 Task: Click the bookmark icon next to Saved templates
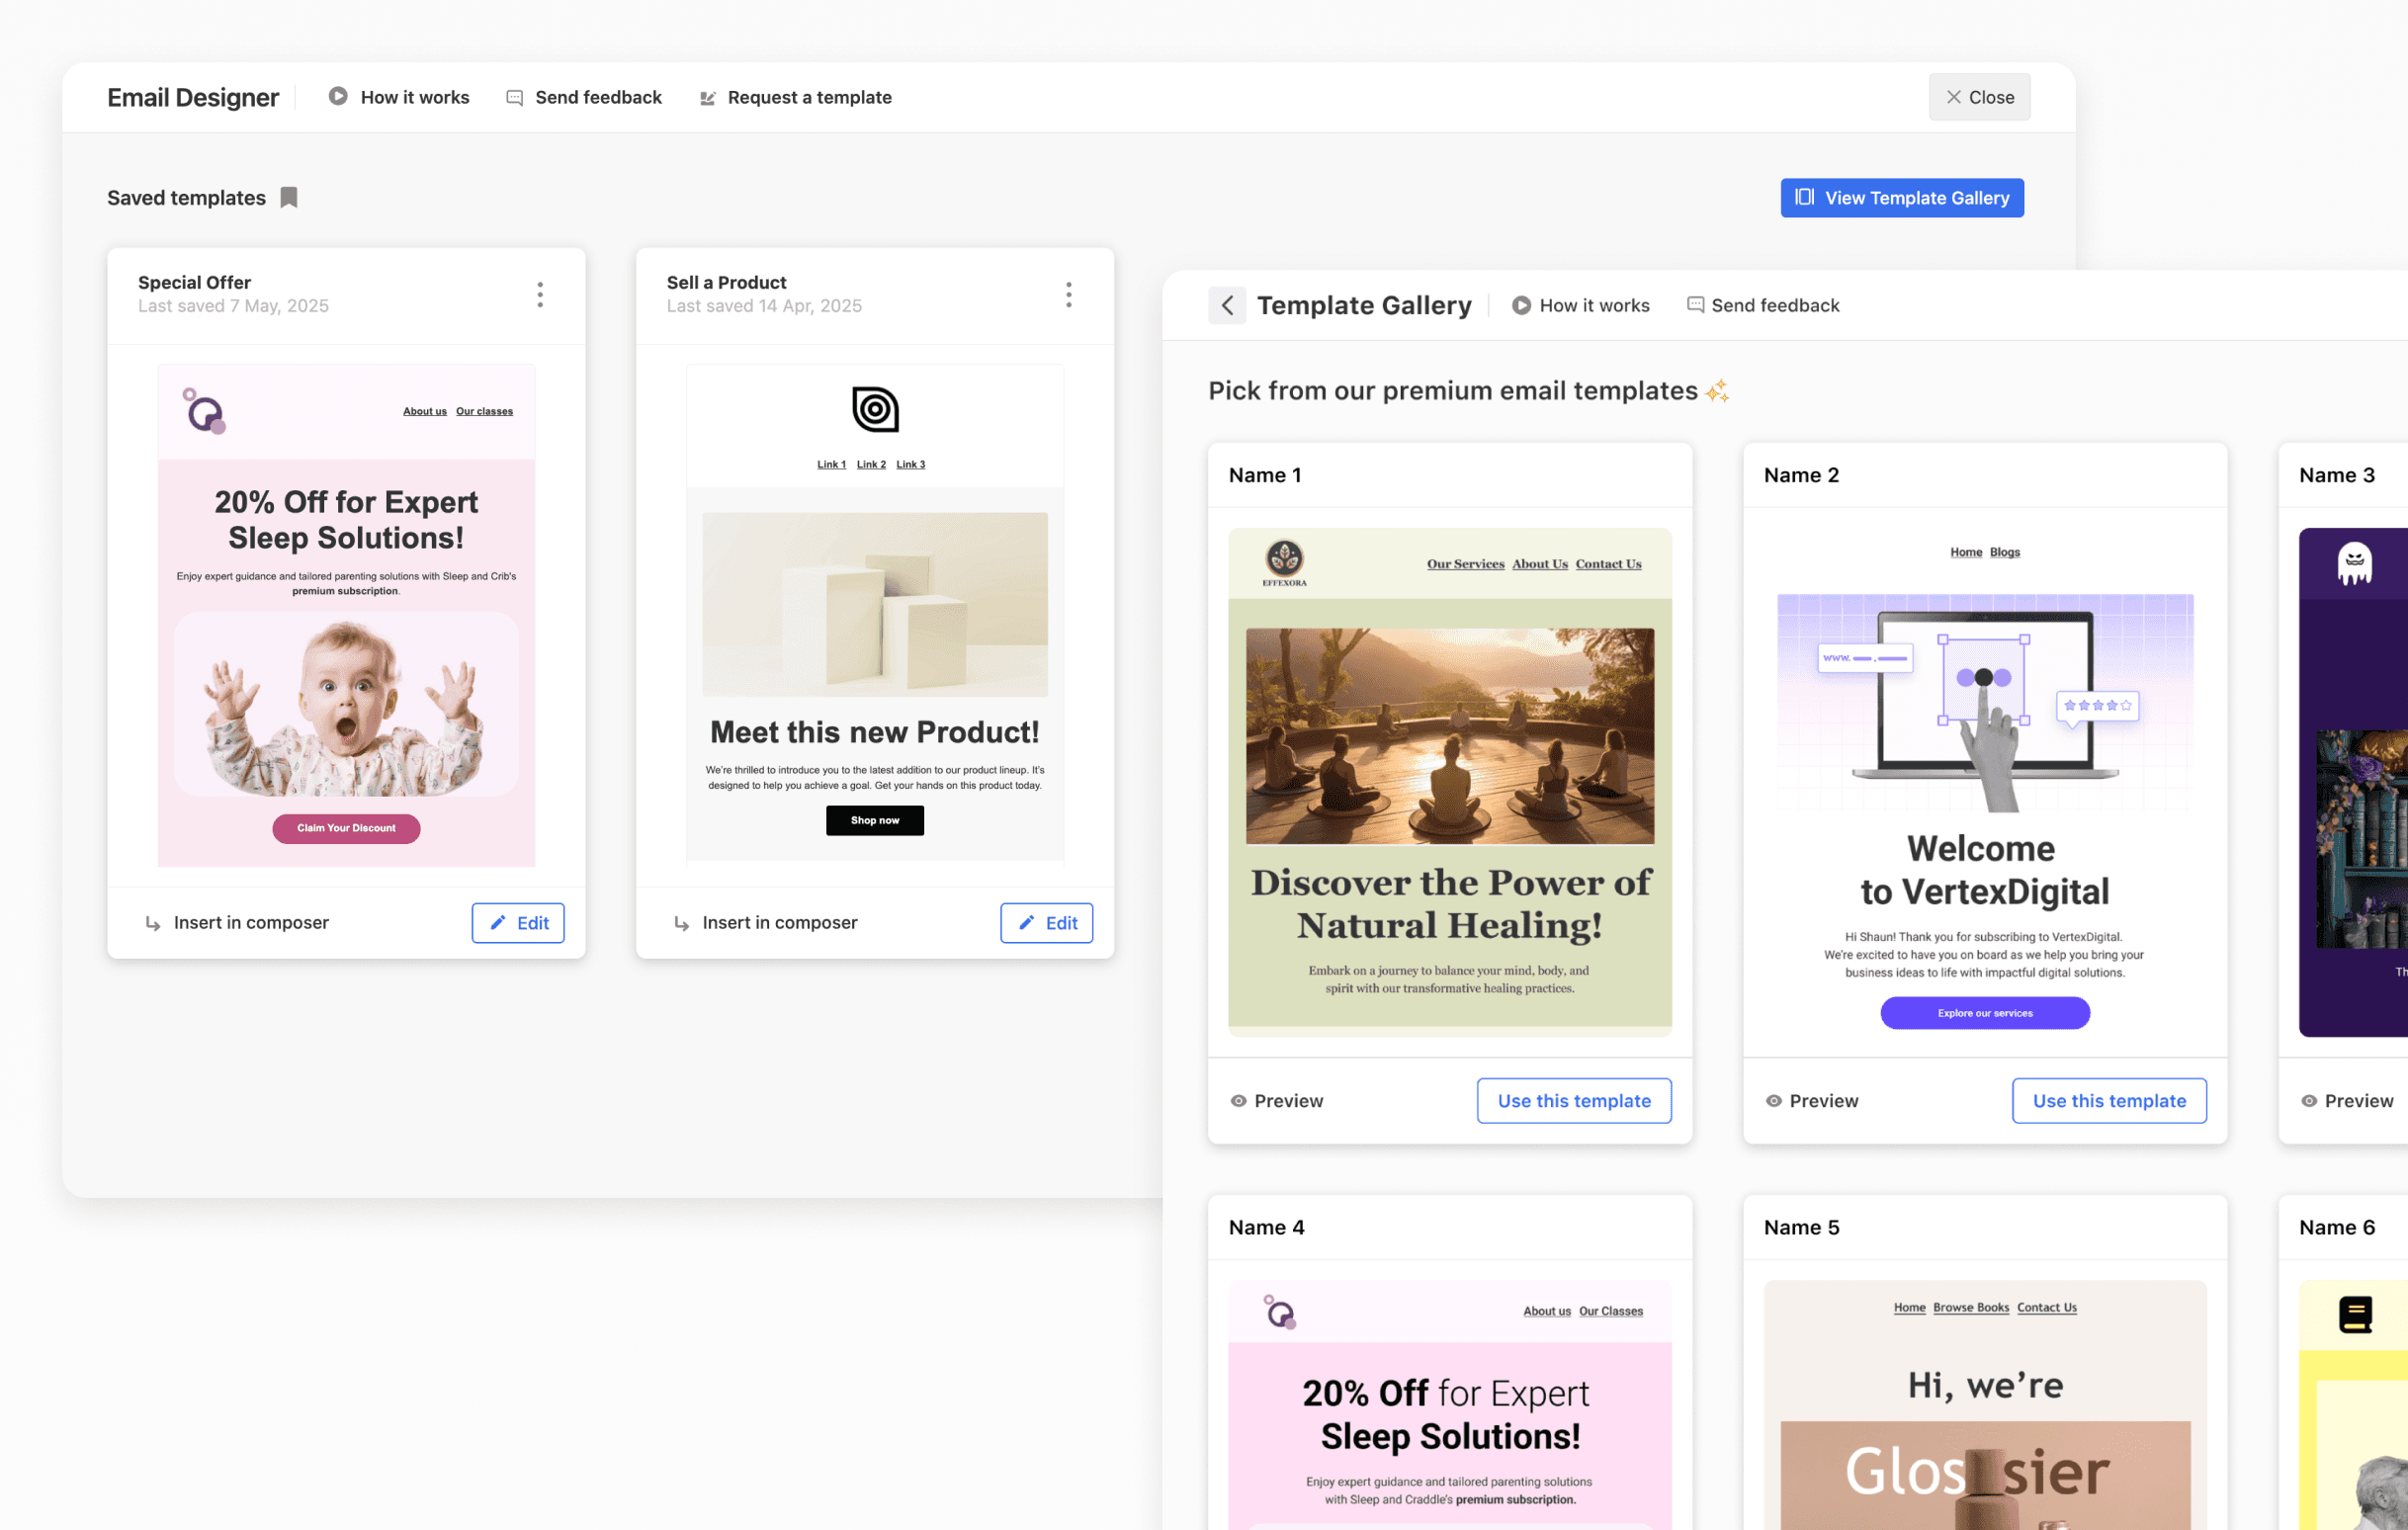[289, 197]
